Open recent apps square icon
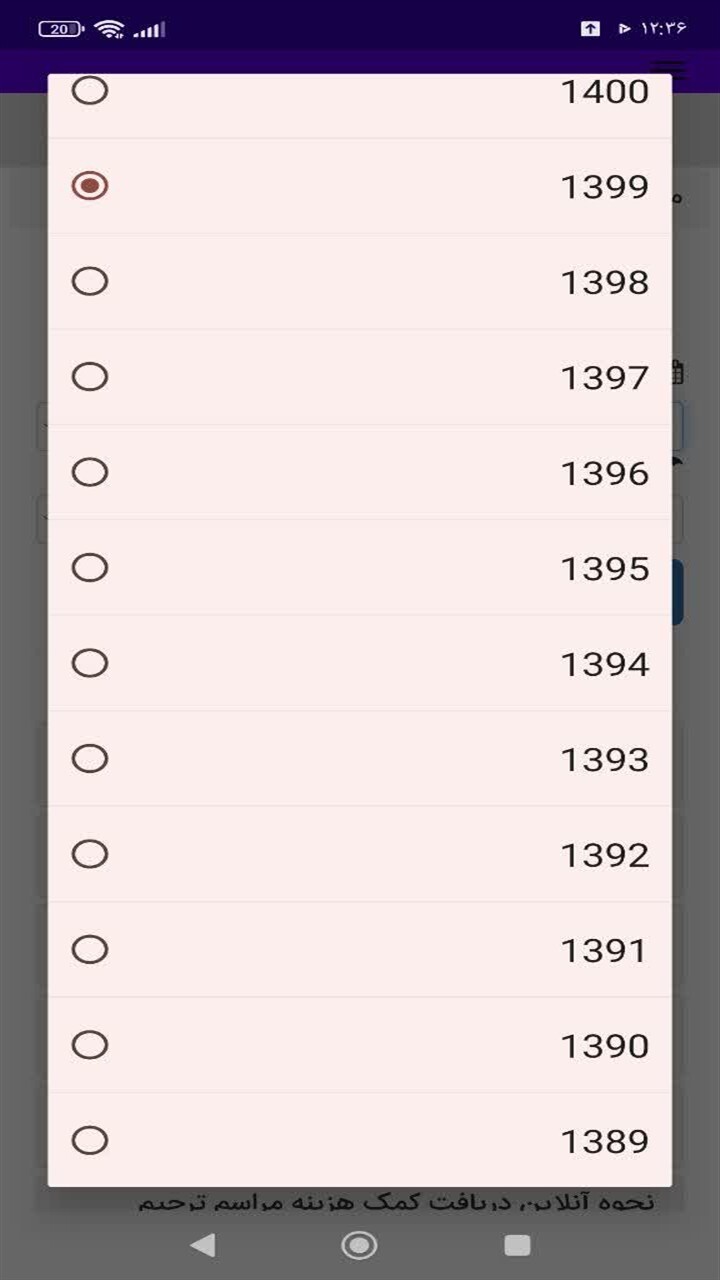Image resolution: width=720 pixels, height=1280 pixels. 517,1245
